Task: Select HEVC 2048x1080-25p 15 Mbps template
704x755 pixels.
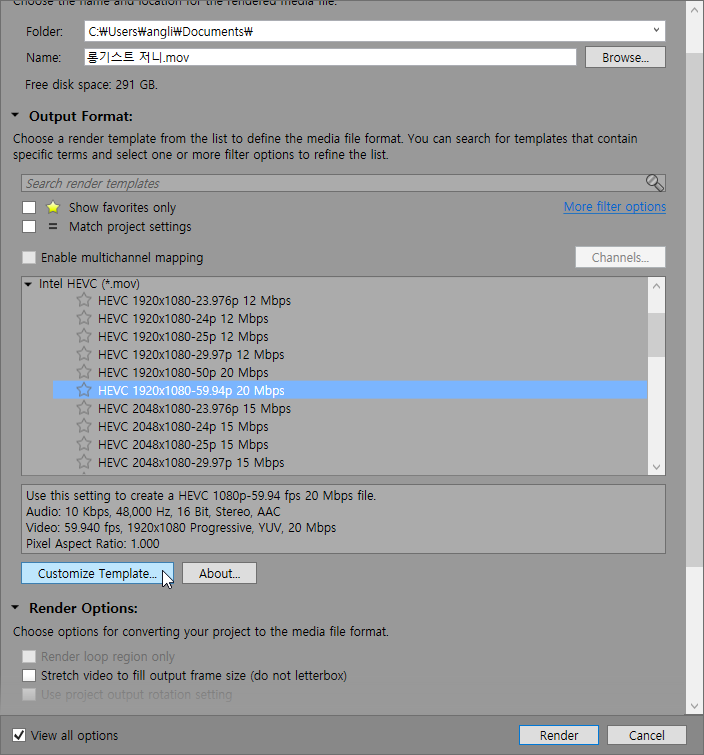Action: (183, 444)
